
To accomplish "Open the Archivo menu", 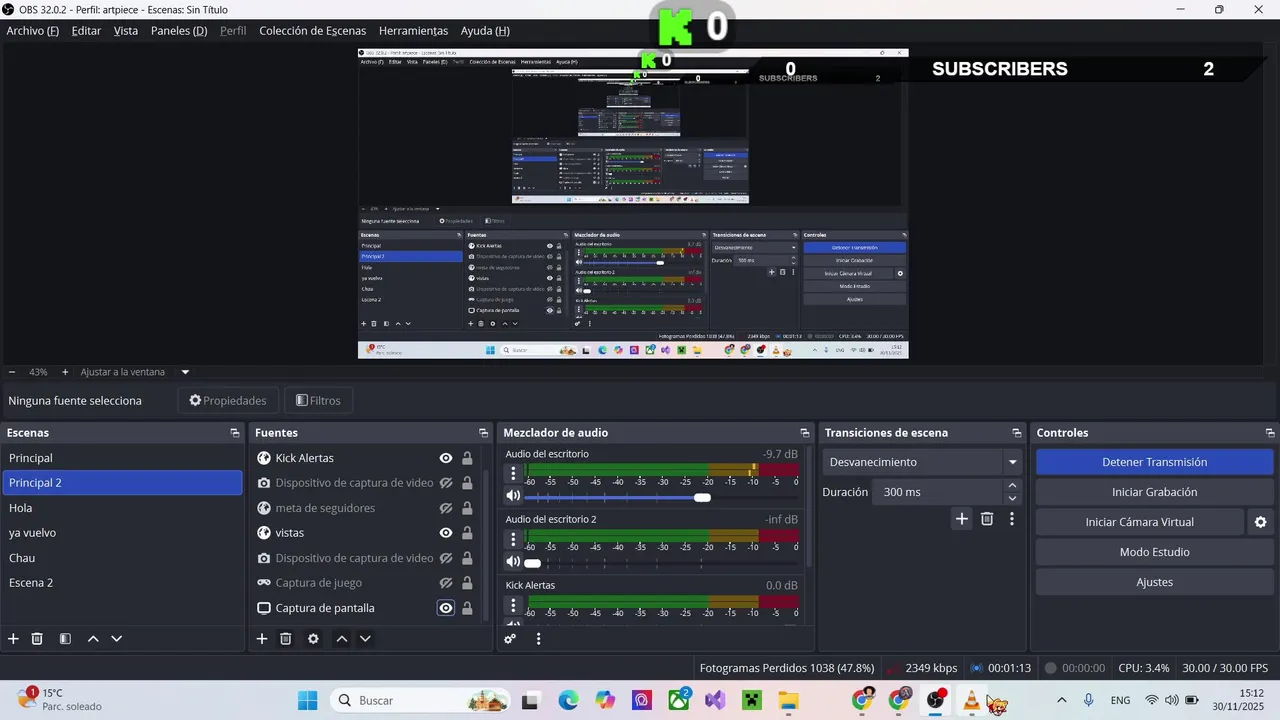I will tap(33, 31).
